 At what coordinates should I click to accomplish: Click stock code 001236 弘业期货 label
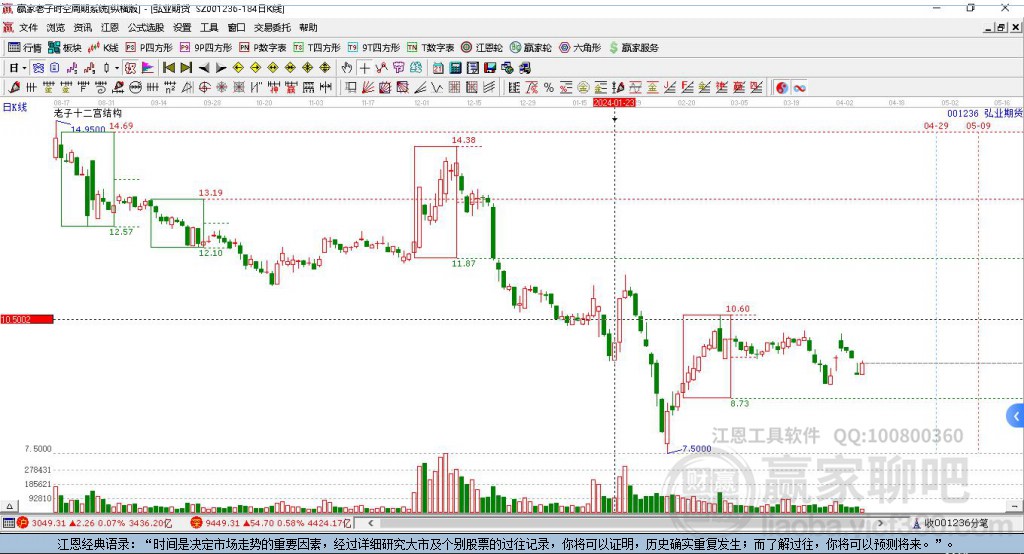985,114
